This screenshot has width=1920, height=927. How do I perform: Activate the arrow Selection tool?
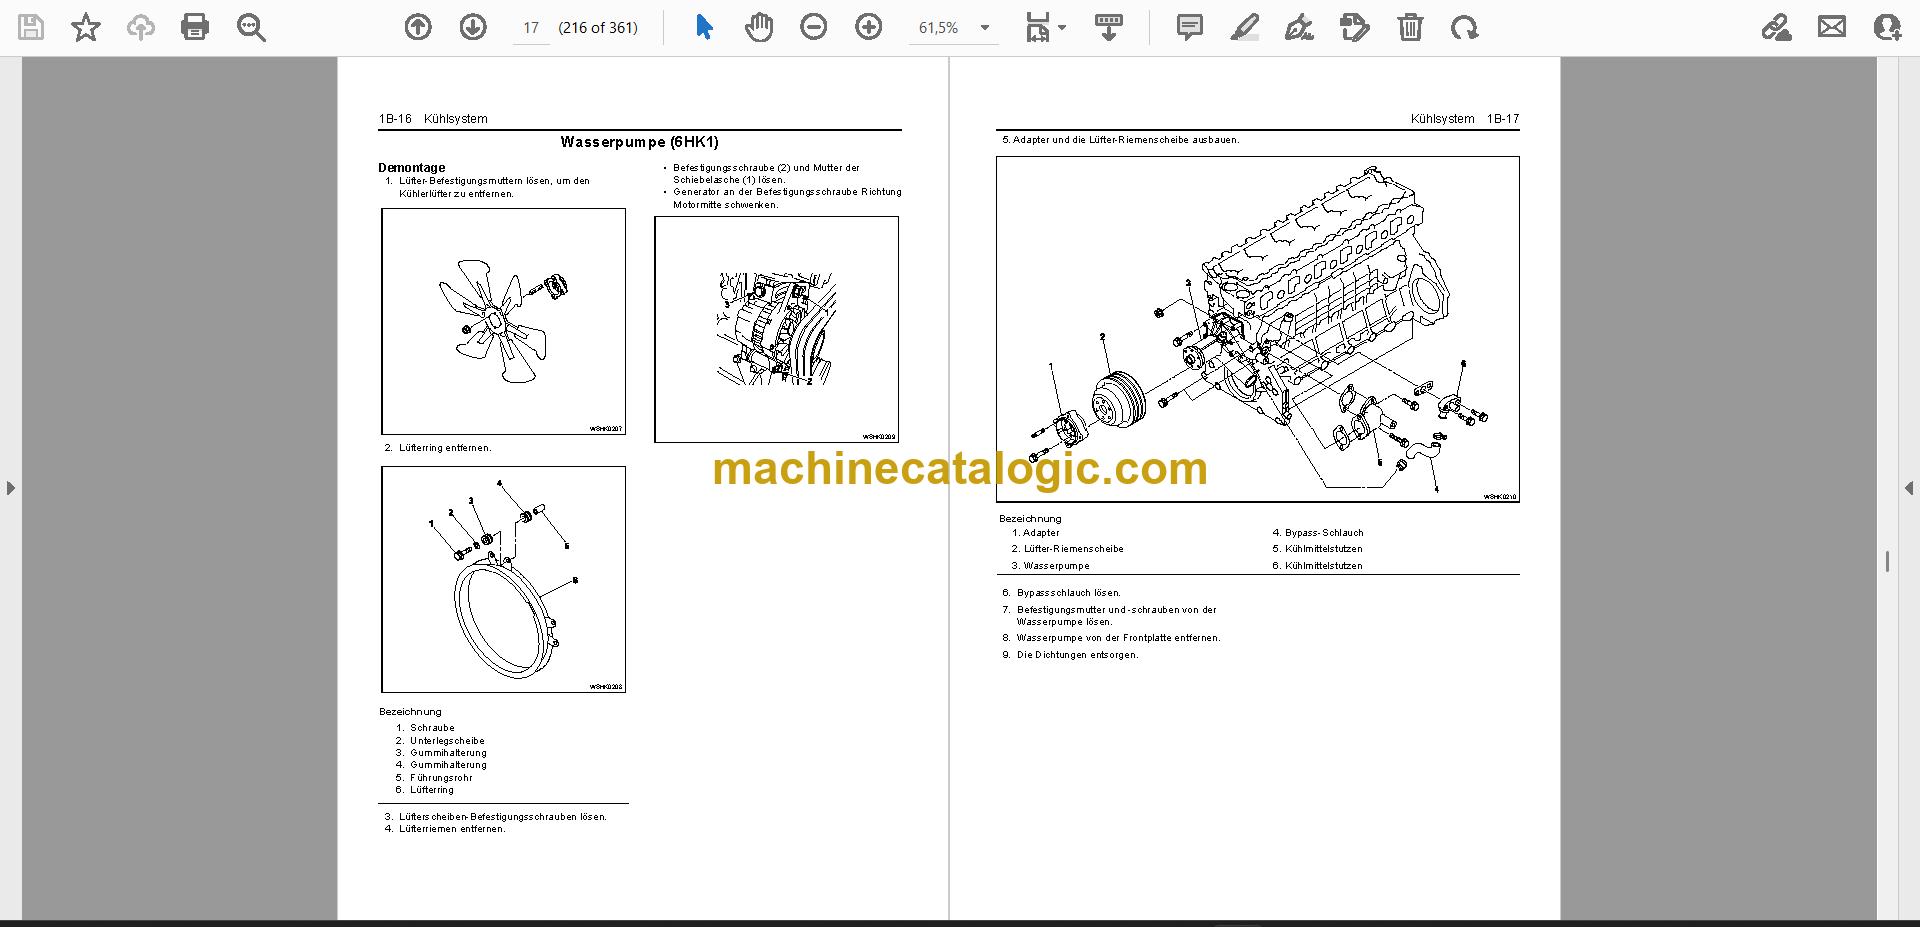click(704, 27)
